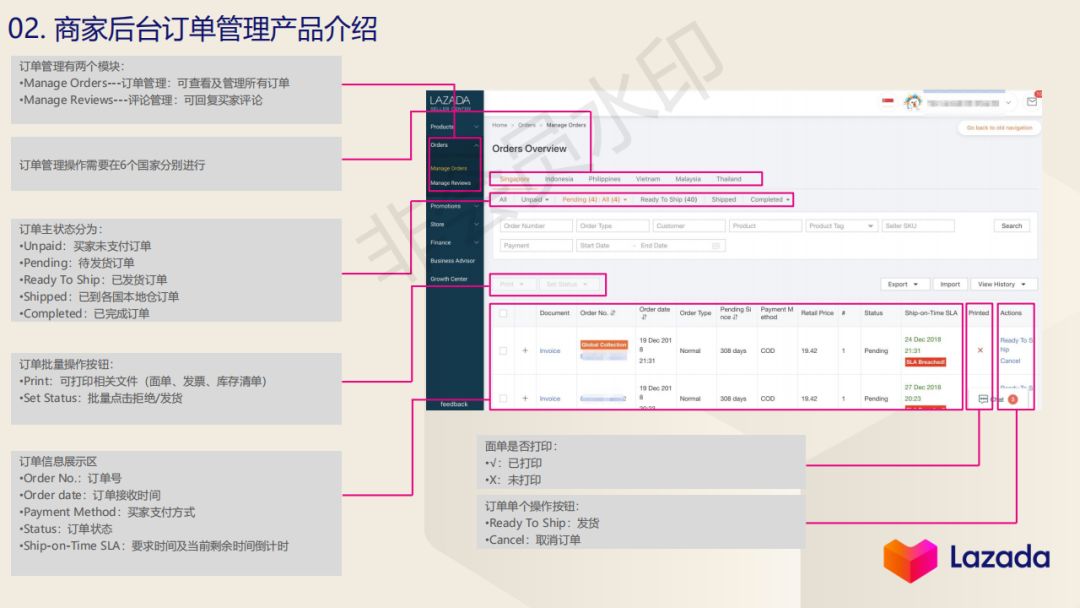1080x608 pixels.
Task: Click the Order Type input field
Action: click(612, 226)
